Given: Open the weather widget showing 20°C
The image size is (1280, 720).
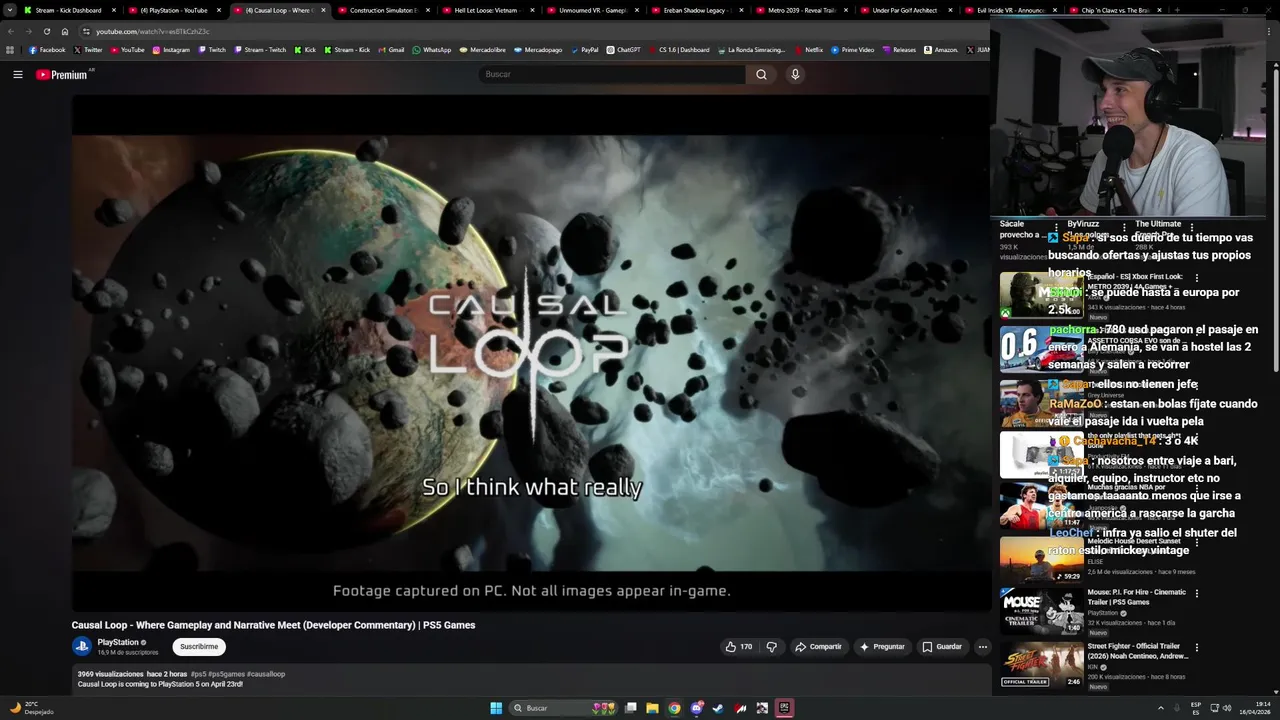Looking at the screenshot, I should pos(32,708).
